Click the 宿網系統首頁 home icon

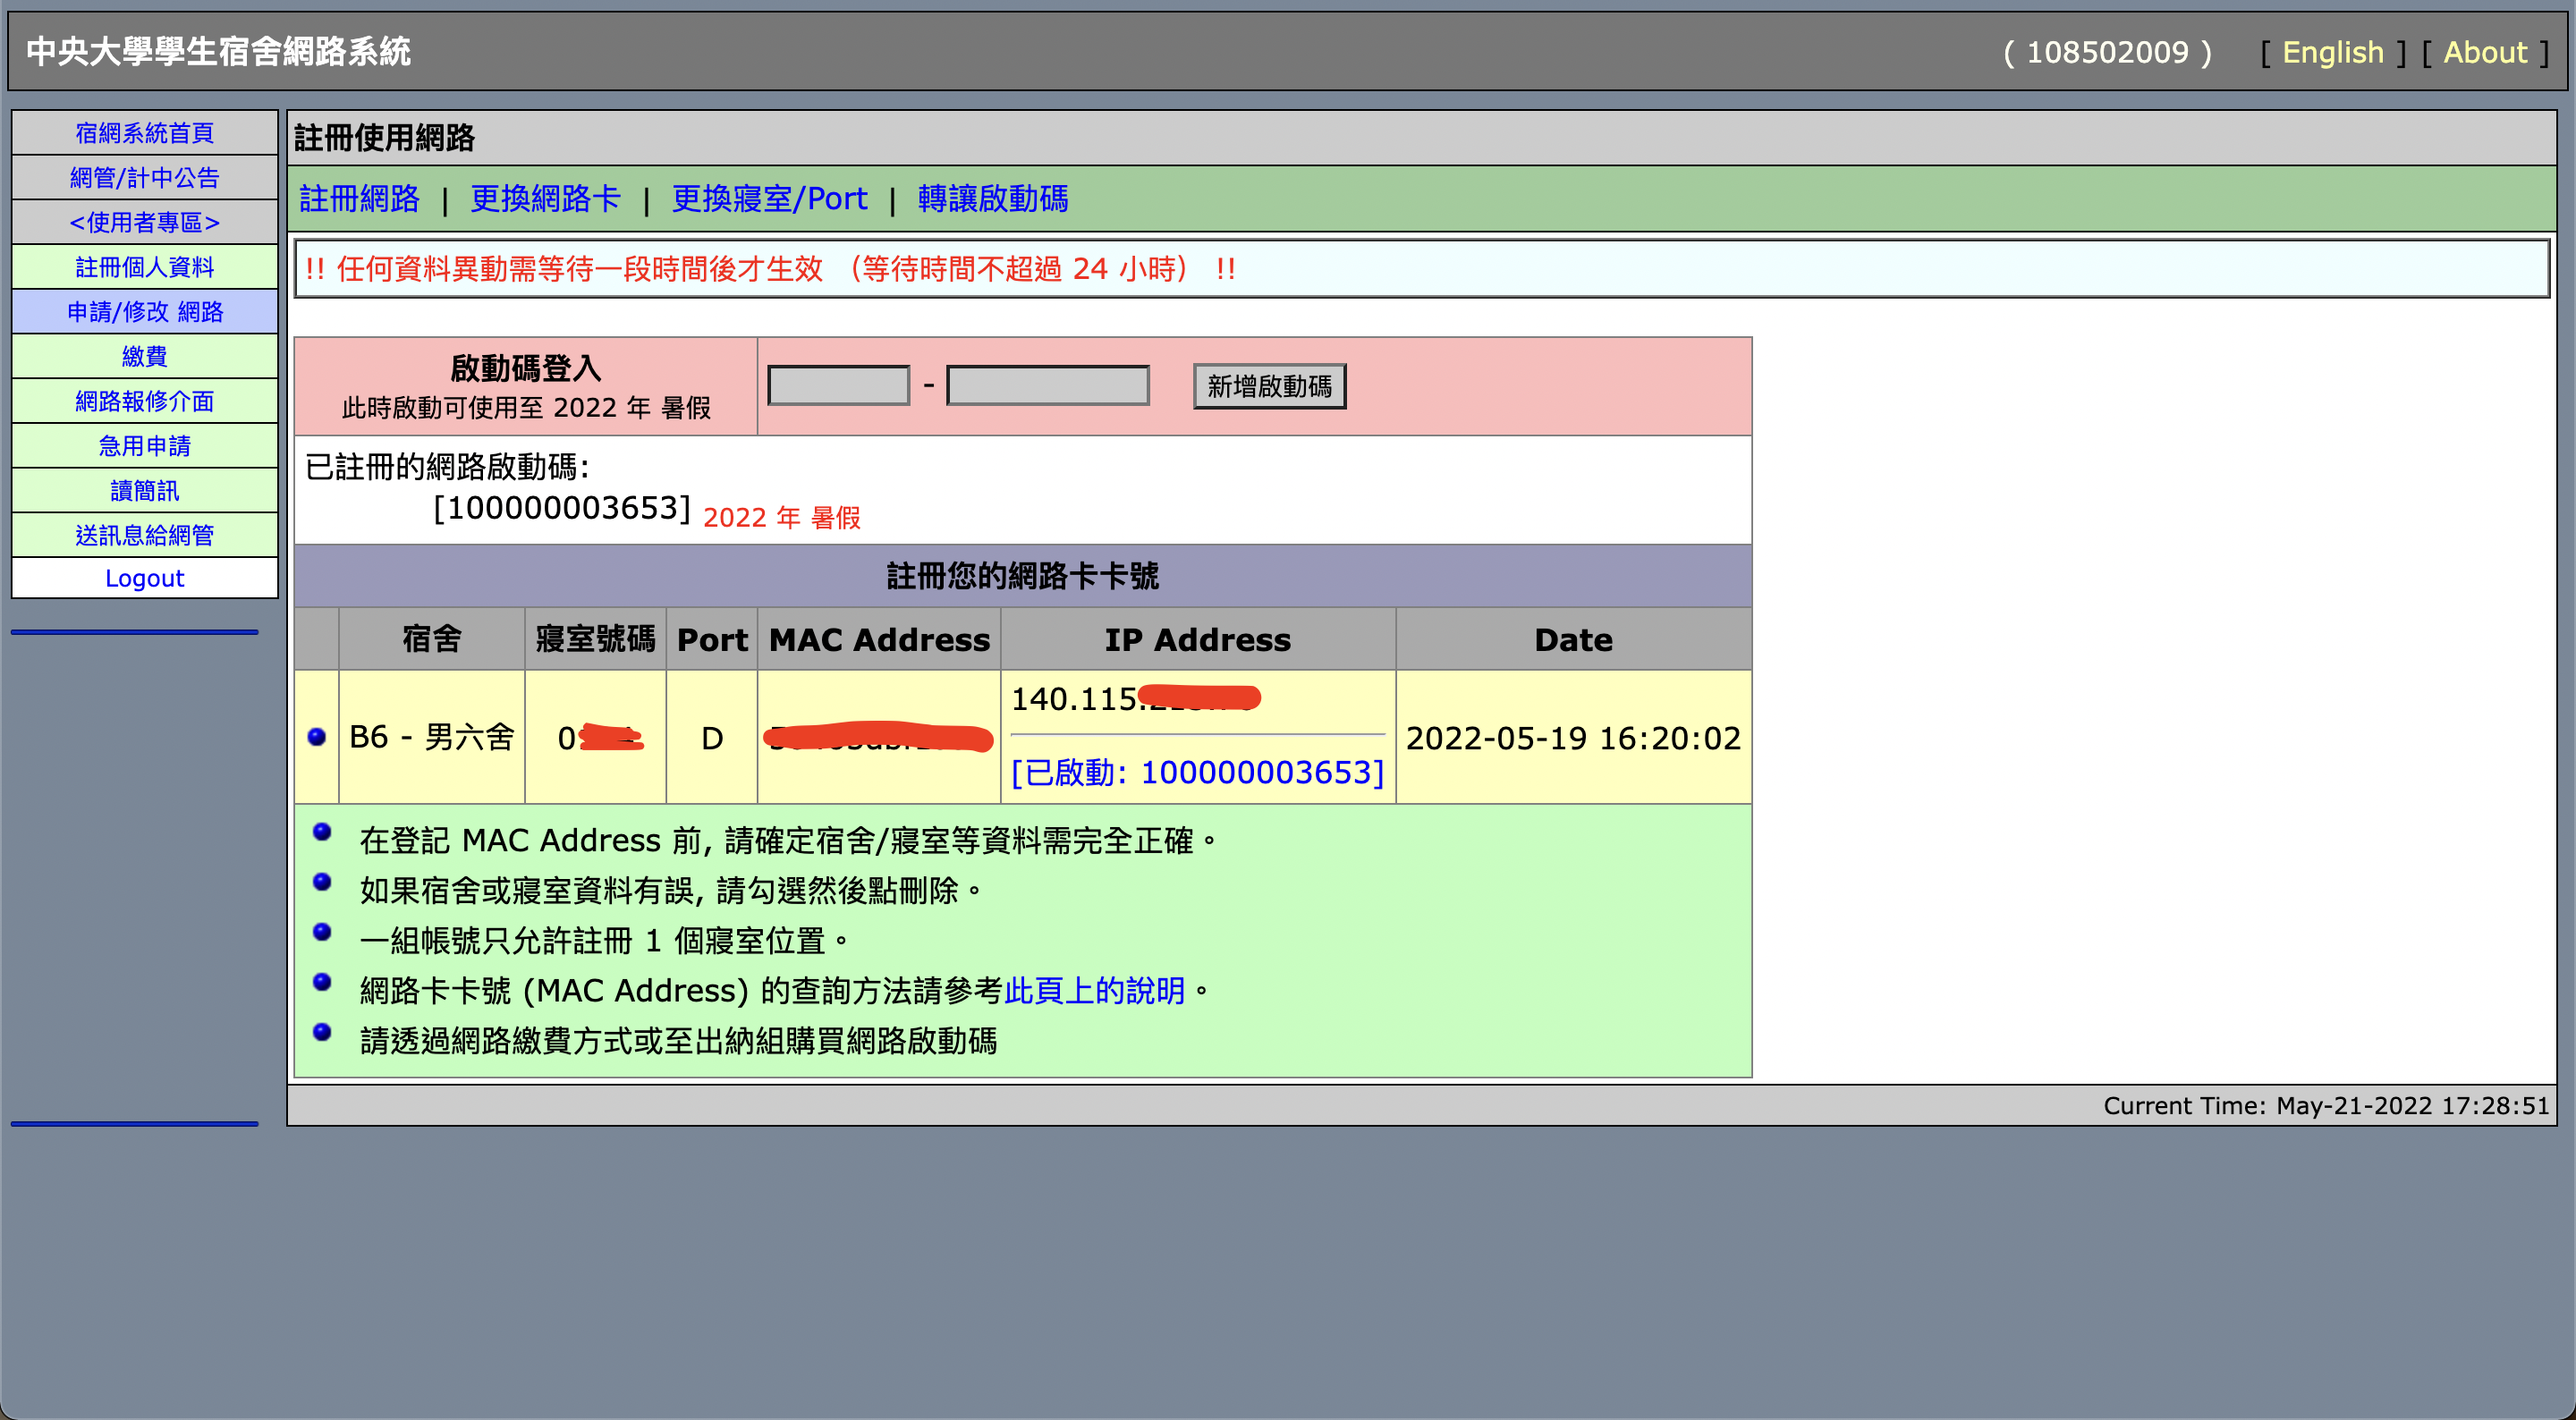point(143,131)
